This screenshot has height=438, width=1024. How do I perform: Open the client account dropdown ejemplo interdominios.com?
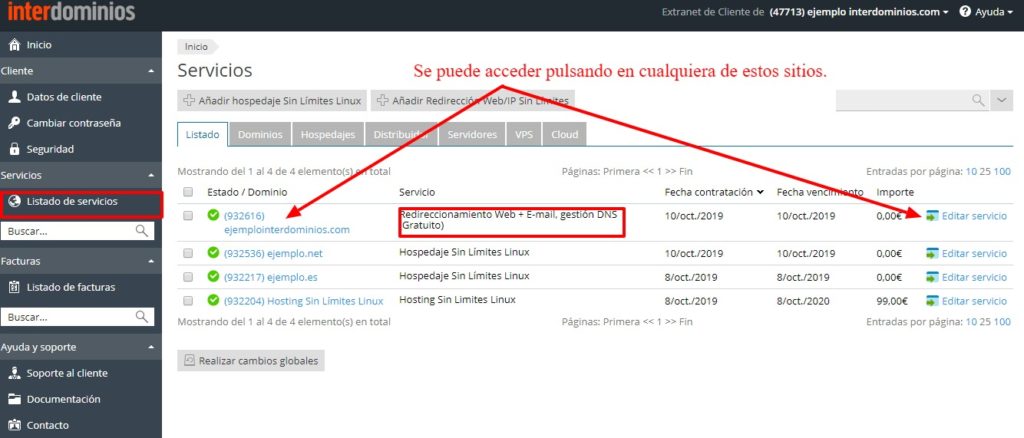(859, 12)
